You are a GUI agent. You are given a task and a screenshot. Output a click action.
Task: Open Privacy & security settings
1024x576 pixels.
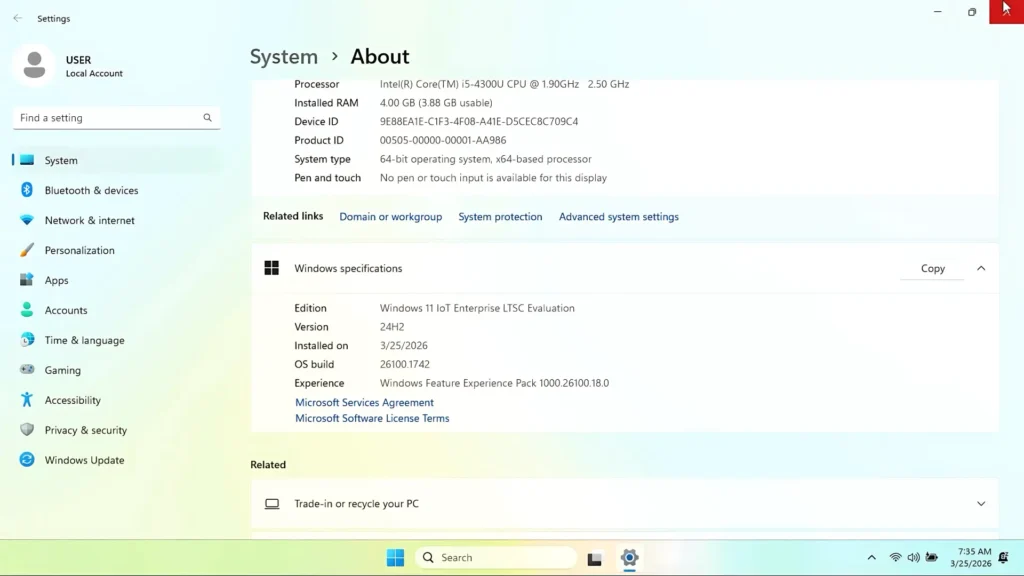(x=116, y=430)
